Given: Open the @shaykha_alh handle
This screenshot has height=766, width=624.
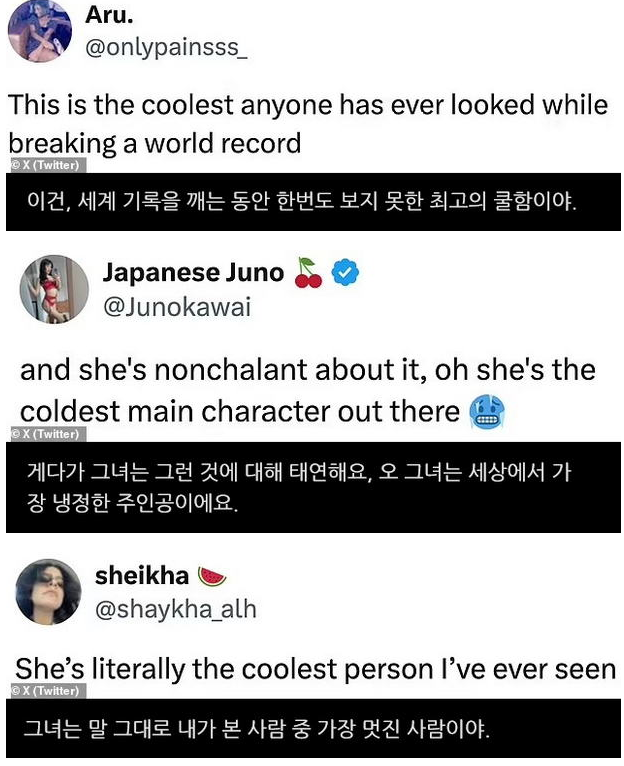Looking at the screenshot, I should (x=175, y=609).
